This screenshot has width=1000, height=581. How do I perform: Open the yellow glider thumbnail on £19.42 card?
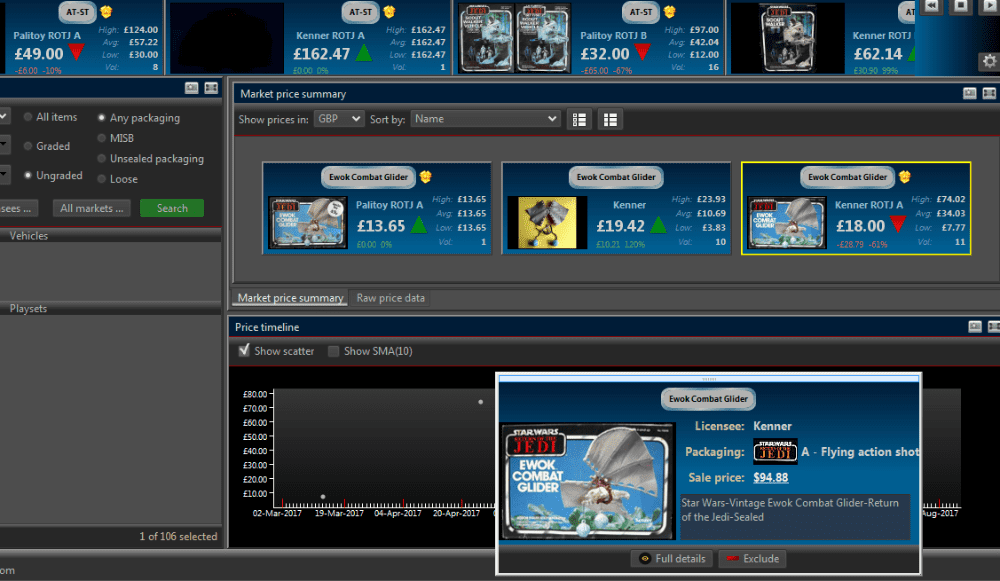point(547,223)
